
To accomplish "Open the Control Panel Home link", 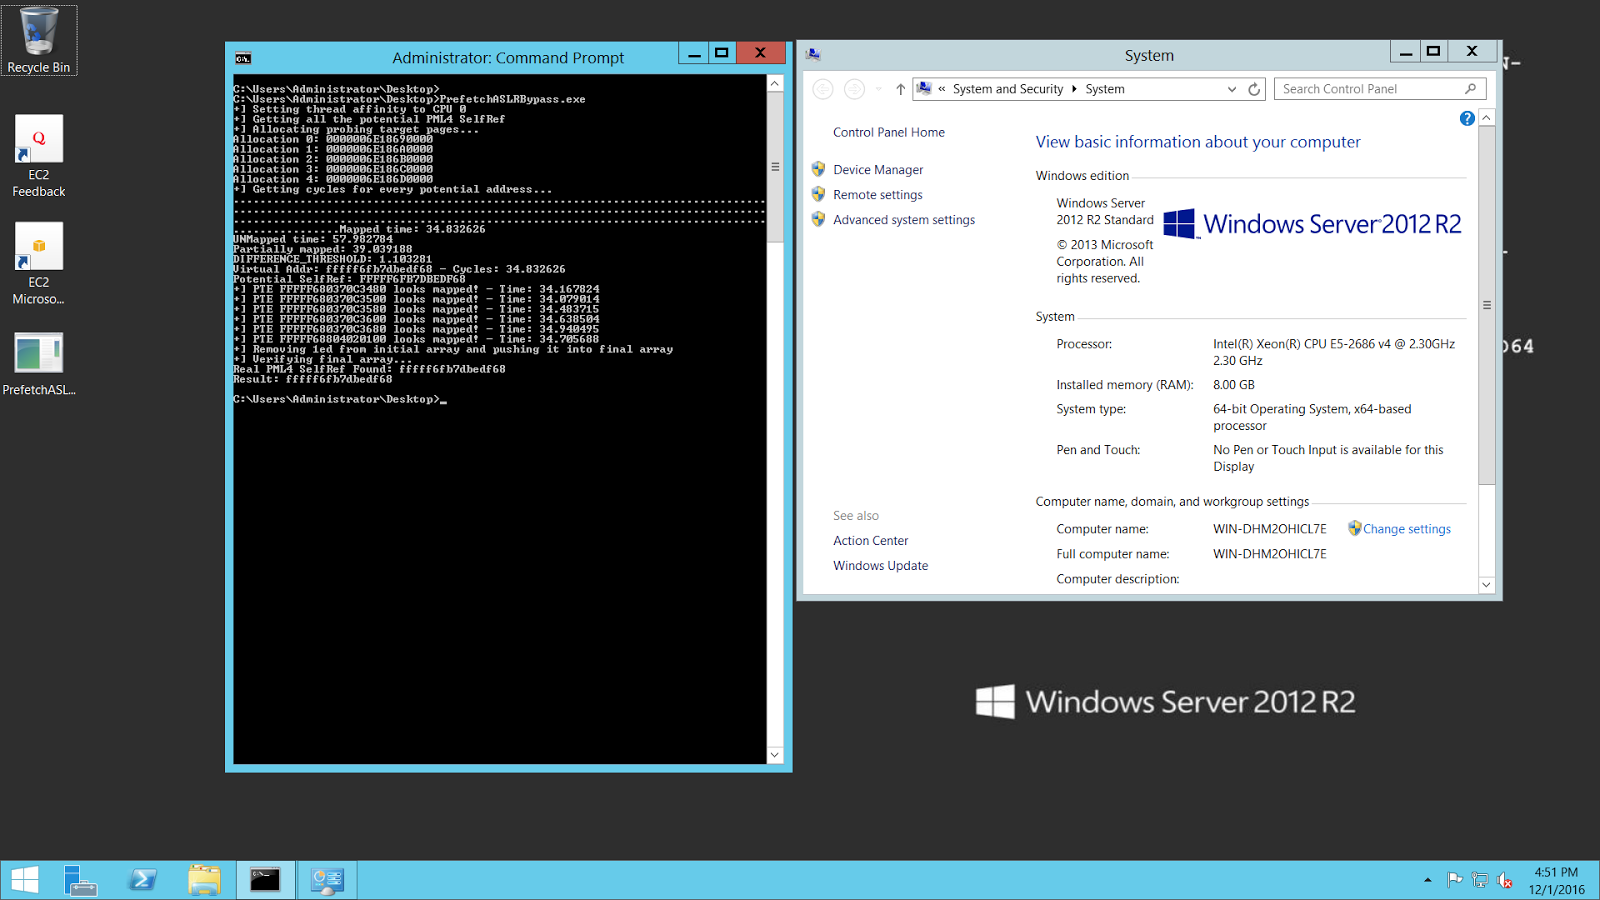I will pyautogui.click(x=888, y=132).
